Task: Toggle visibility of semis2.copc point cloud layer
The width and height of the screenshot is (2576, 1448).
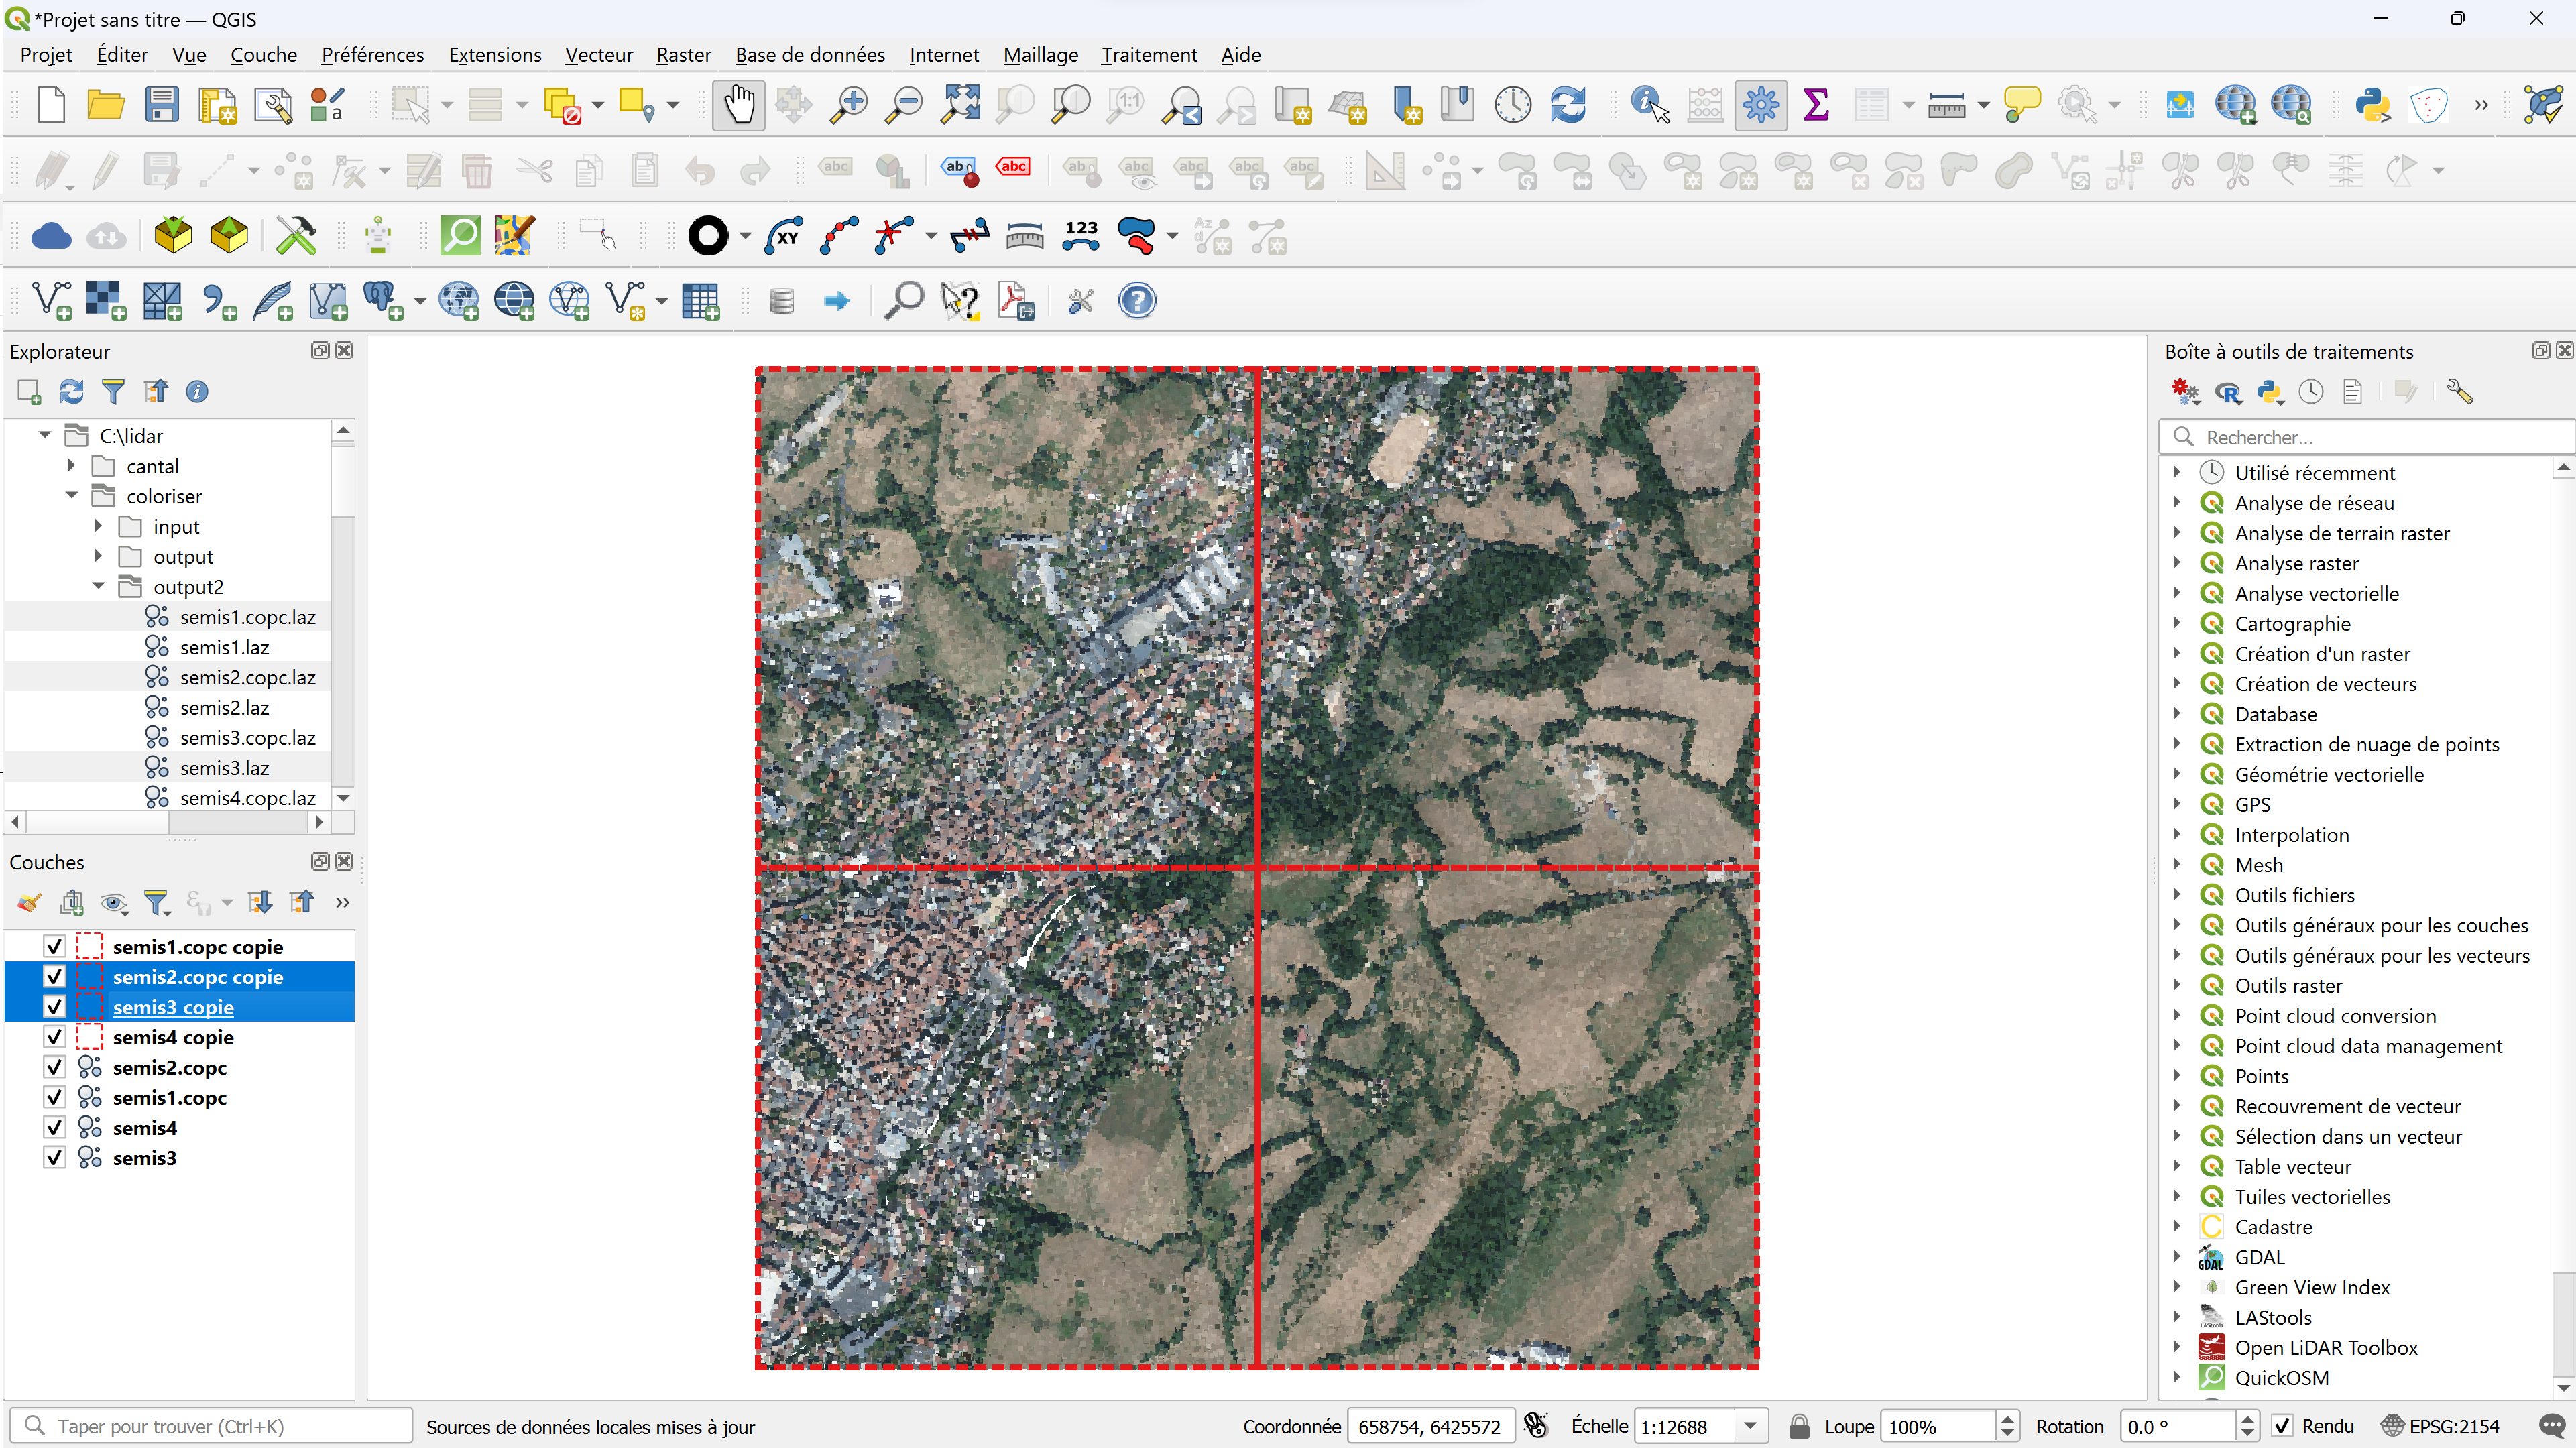Action: tap(55, 1068)
